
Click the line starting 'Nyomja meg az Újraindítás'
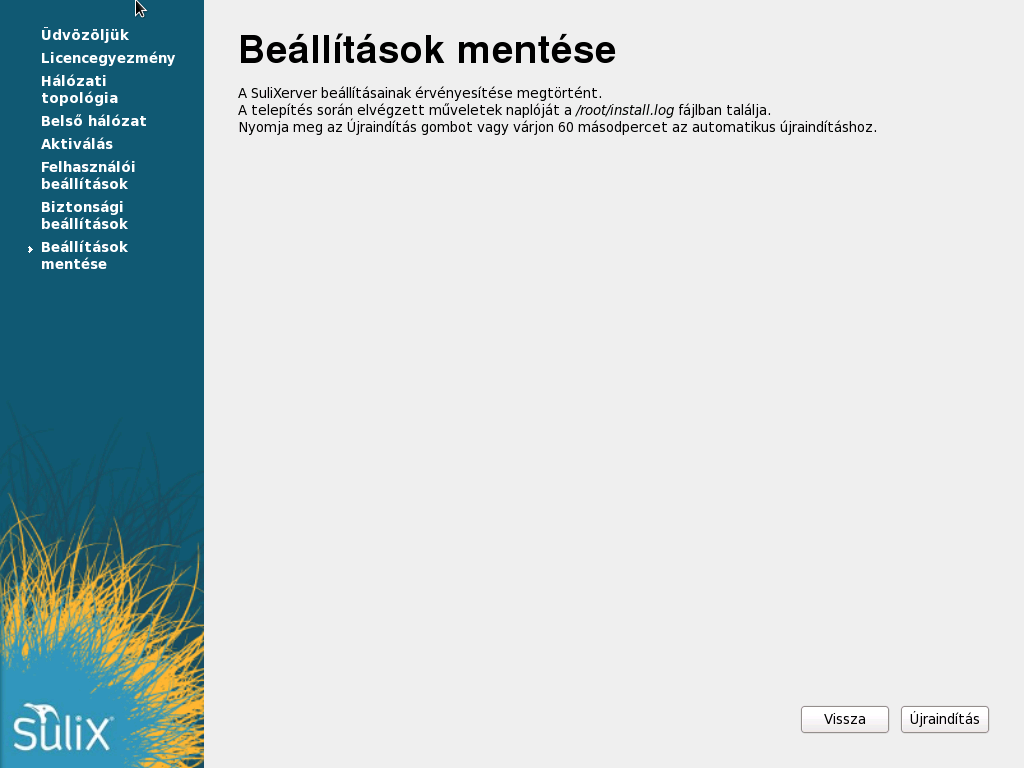[x=558, y=127]
